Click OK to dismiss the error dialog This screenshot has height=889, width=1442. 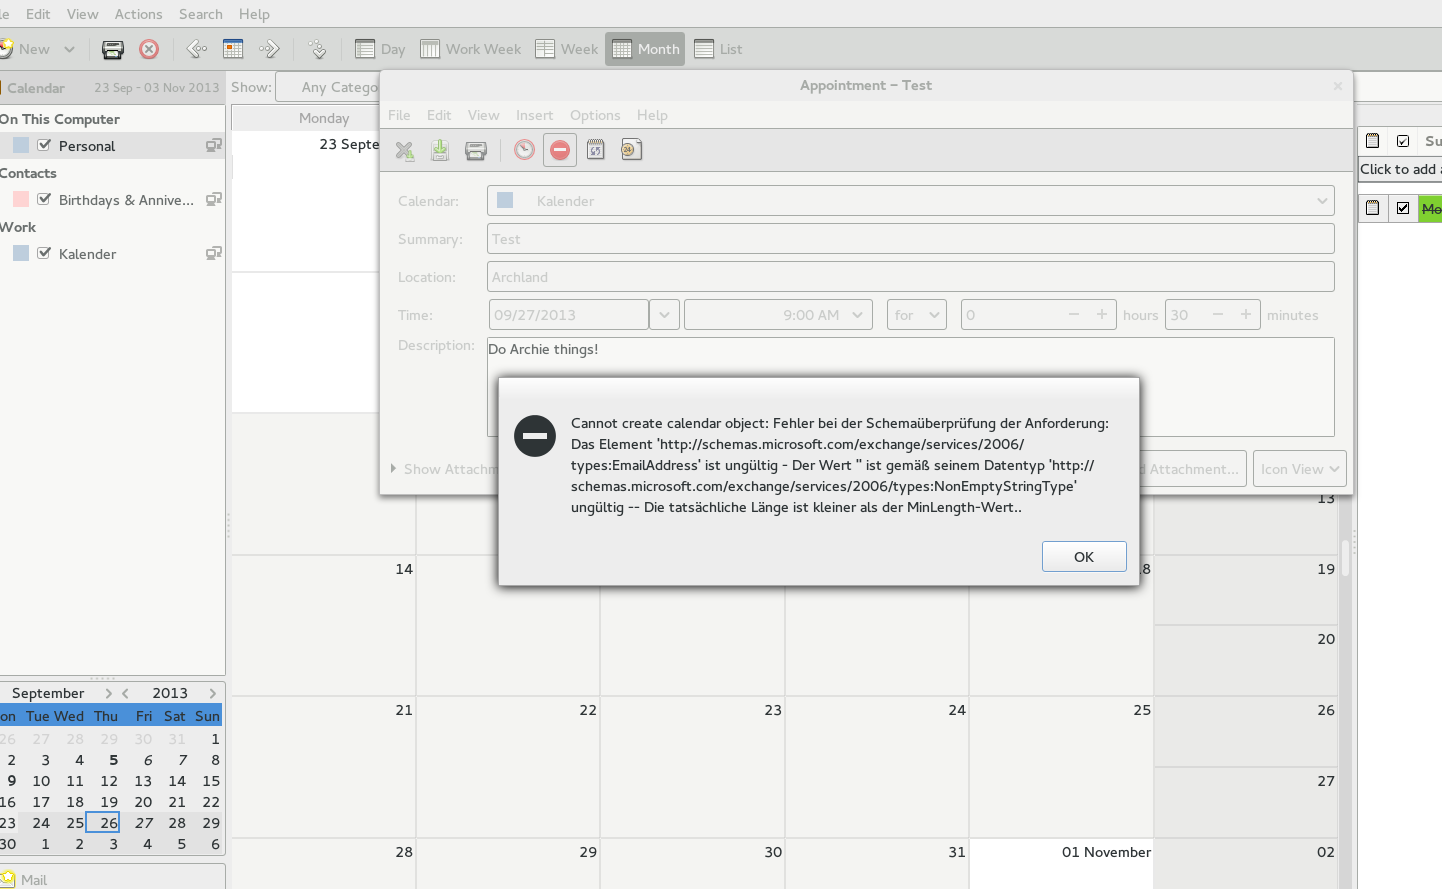[1084, 557]
